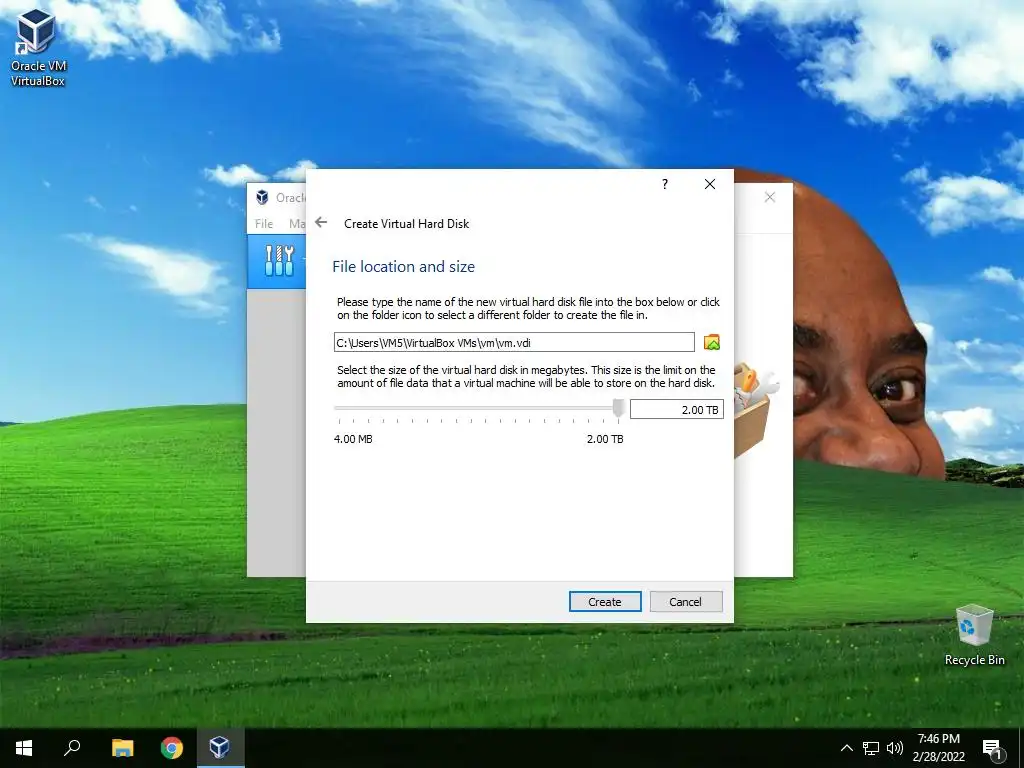Launch Google Chrome from the taskbar
The image size is (1024, 768).
click(x=172, y=748)
